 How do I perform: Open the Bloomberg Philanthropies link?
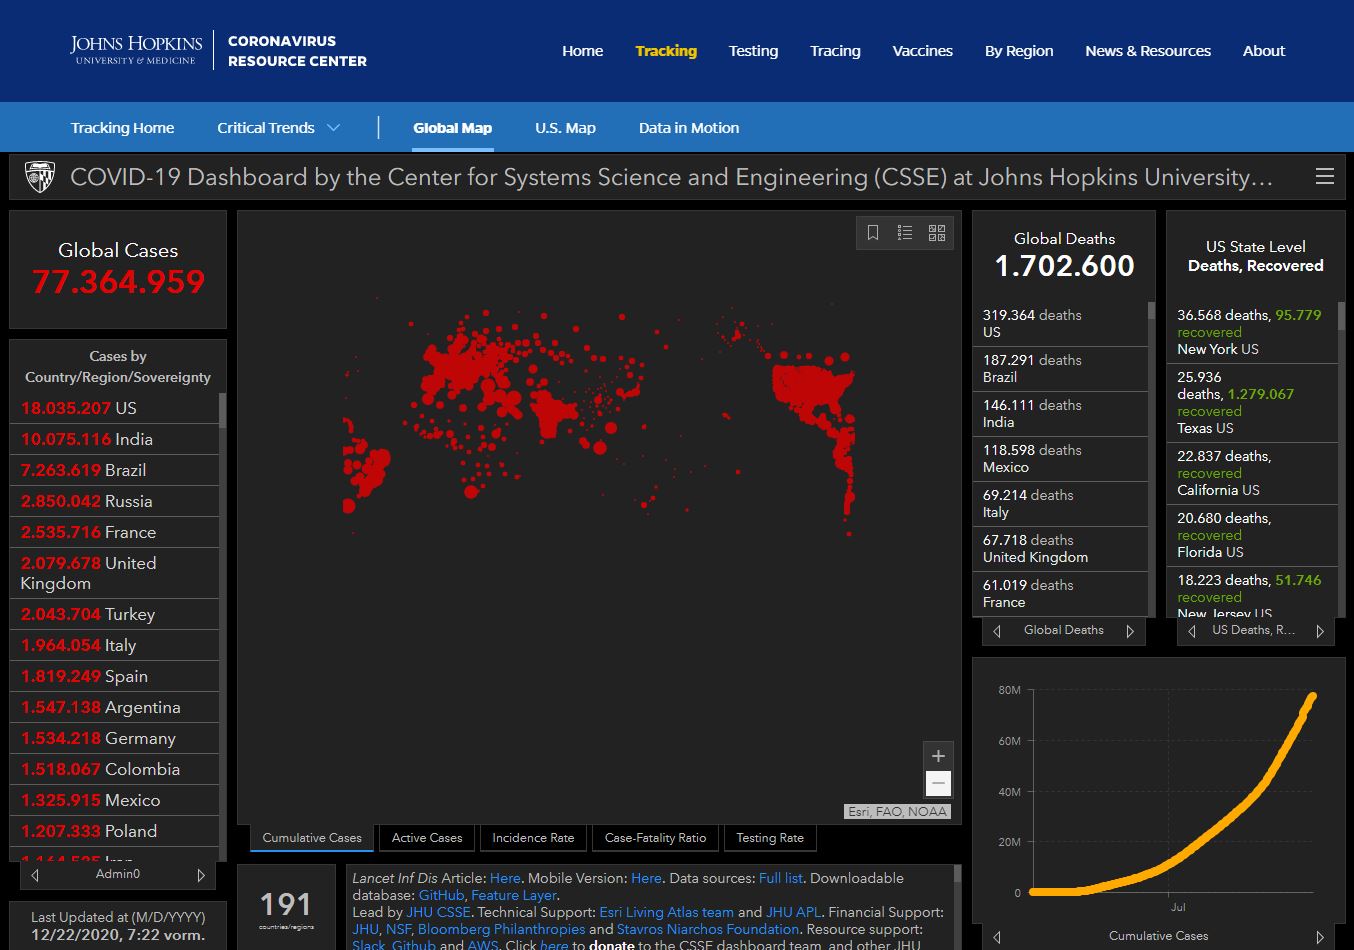tap(501, 929)
